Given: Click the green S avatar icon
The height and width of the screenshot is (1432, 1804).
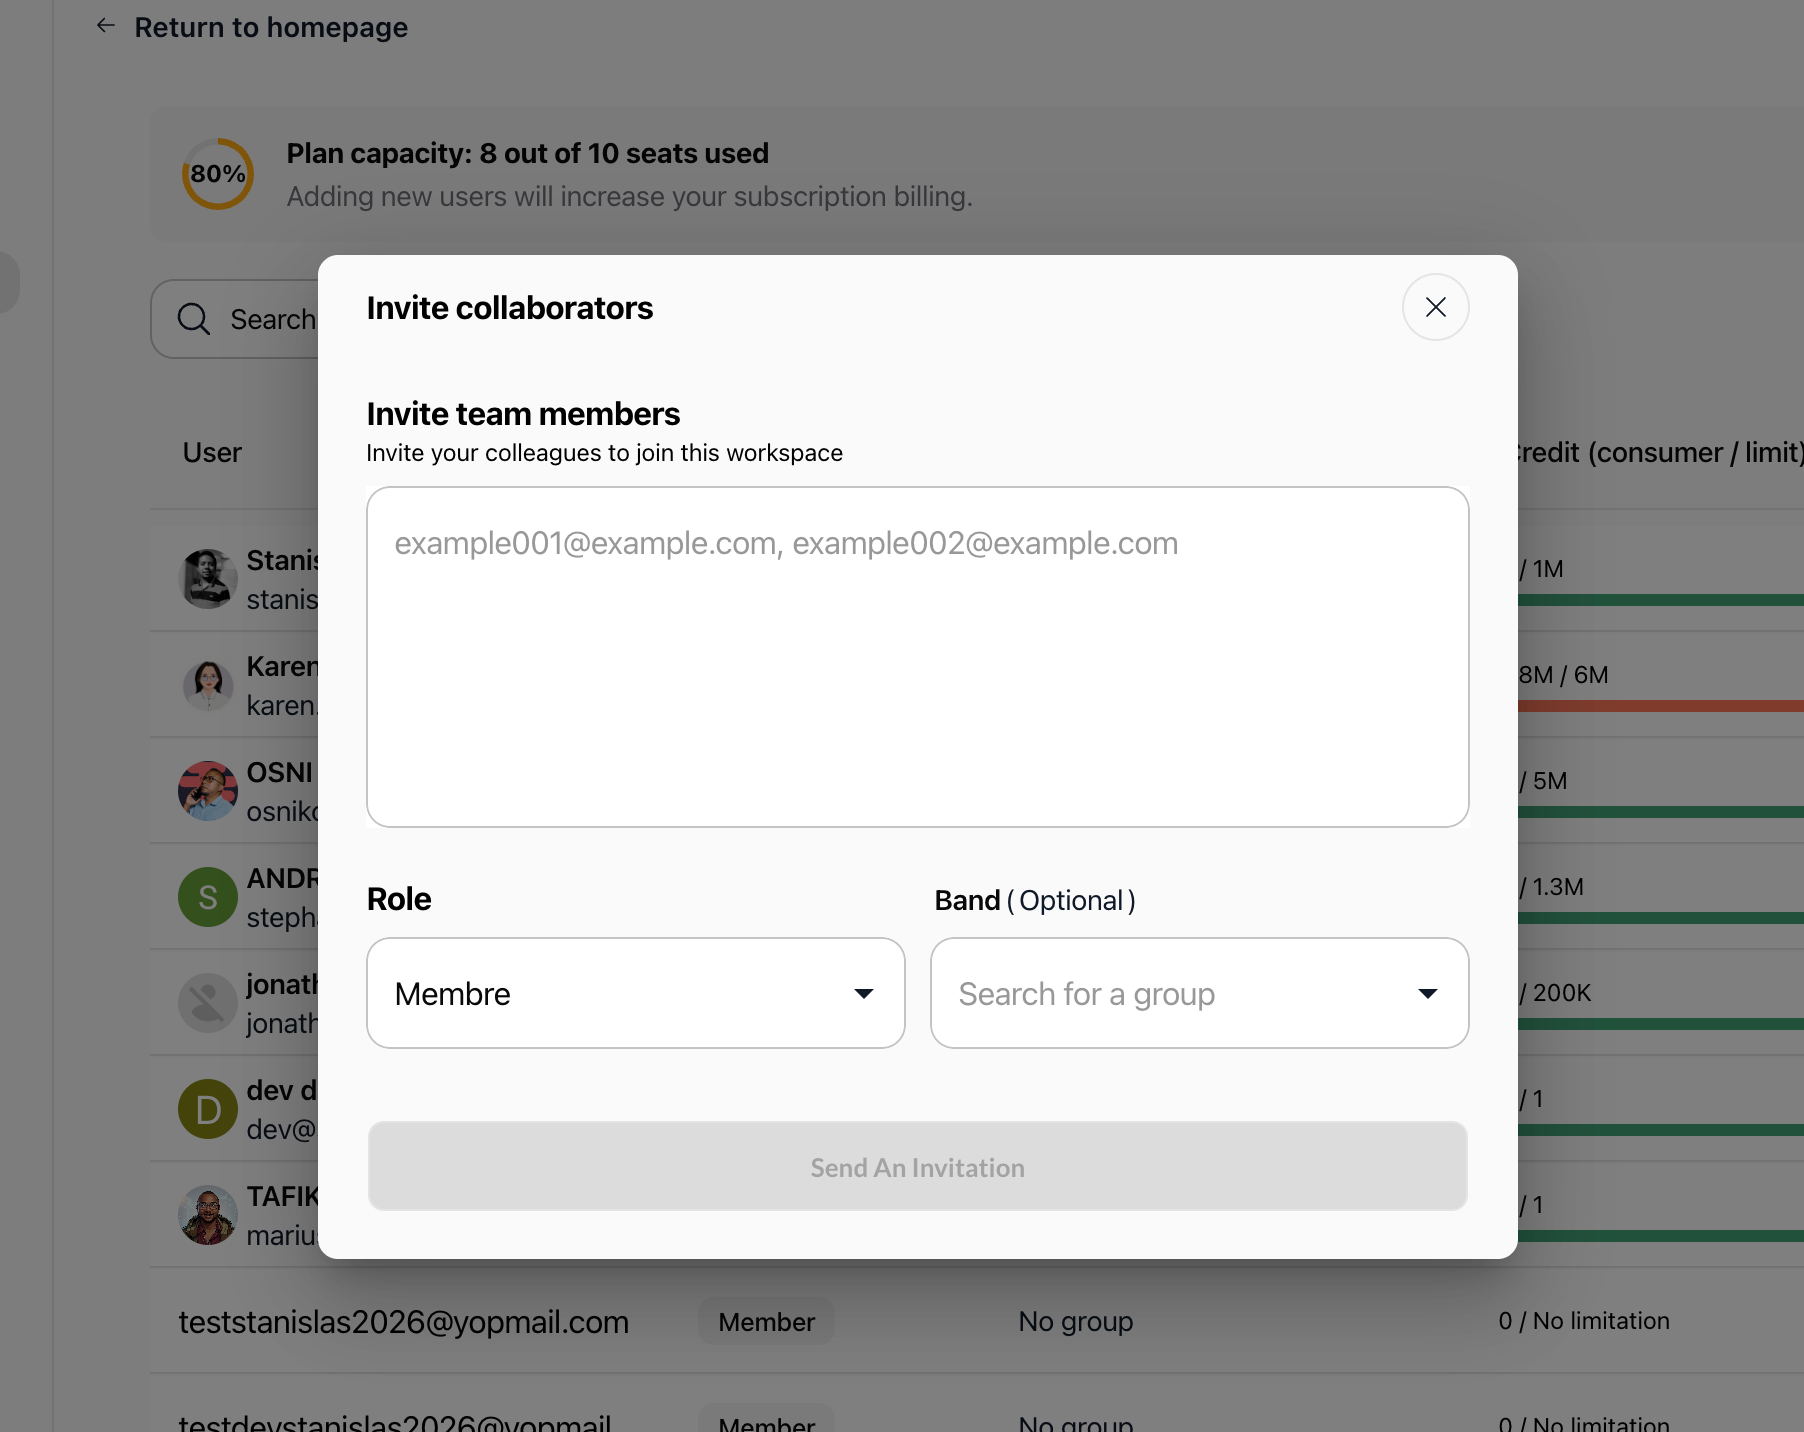Looking at the screenshot, I should (x=208, y=897).
